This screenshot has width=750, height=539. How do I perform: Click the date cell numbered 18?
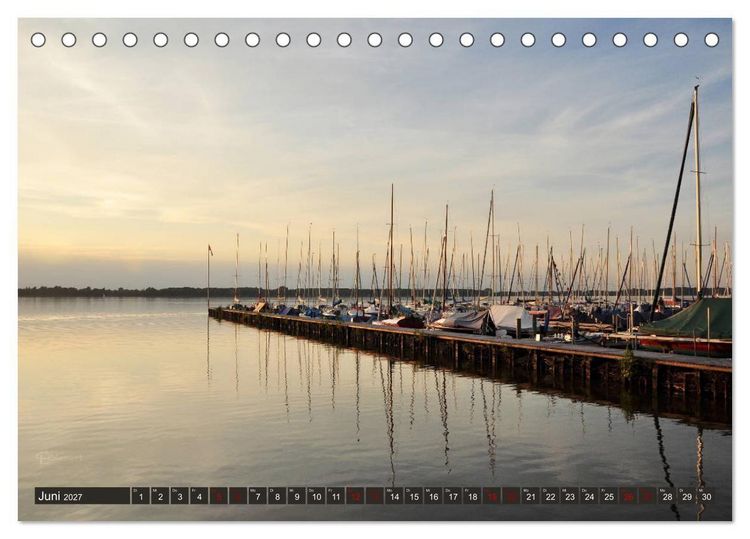(472, 496)
